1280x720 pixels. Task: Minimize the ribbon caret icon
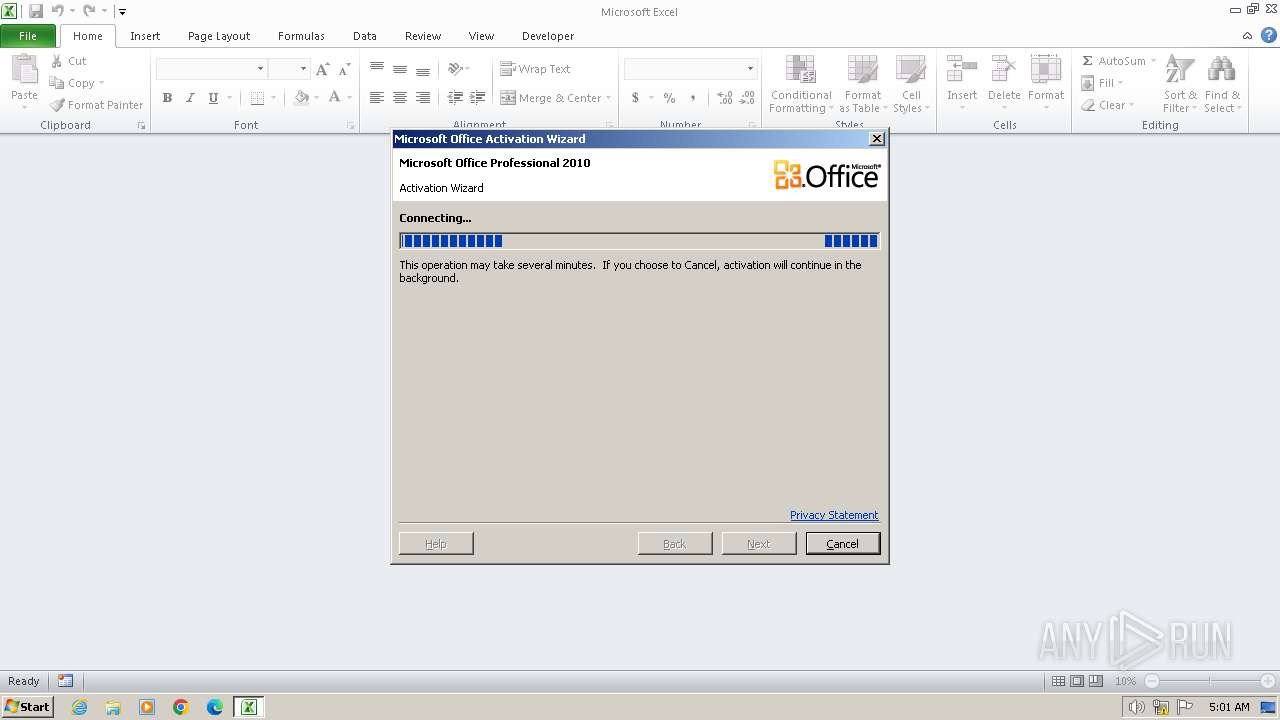pos(1247,36)
